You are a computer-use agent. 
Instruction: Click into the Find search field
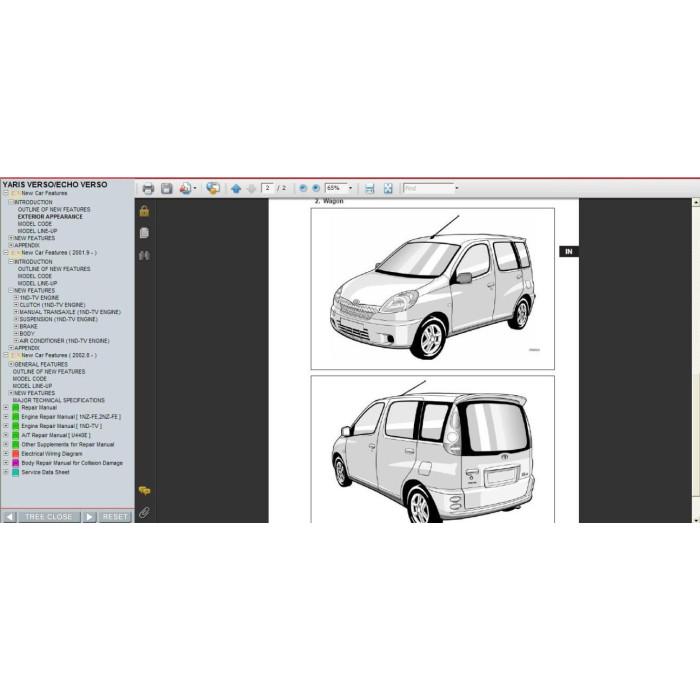coord(429,188)
